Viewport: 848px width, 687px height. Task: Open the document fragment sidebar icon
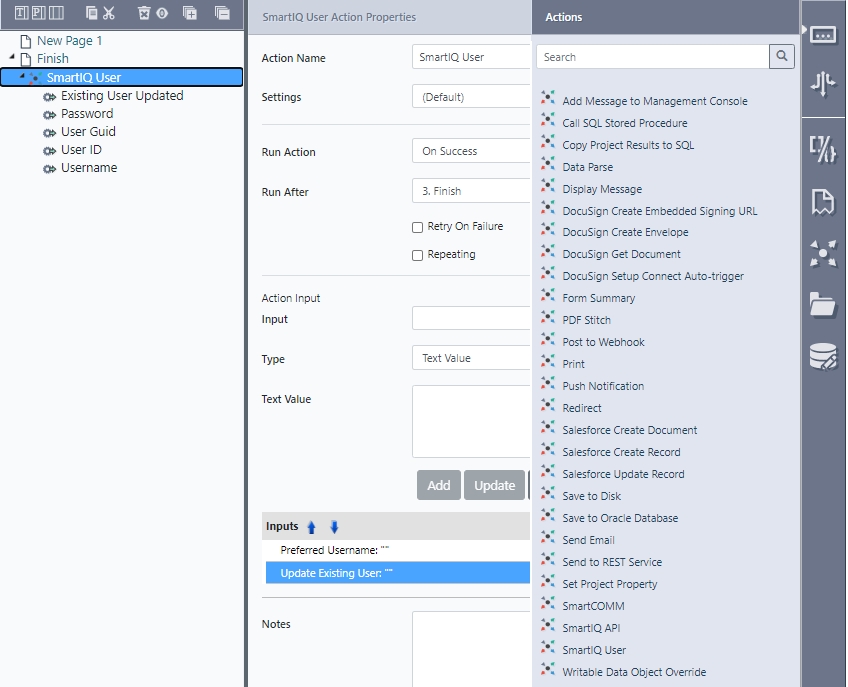coord(823,202)
